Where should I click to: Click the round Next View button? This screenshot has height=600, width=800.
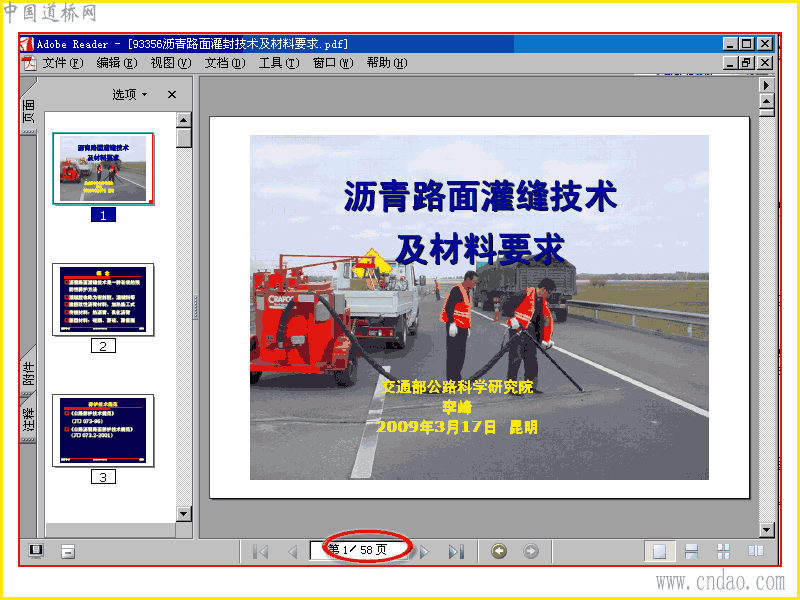tap(531, 551)
